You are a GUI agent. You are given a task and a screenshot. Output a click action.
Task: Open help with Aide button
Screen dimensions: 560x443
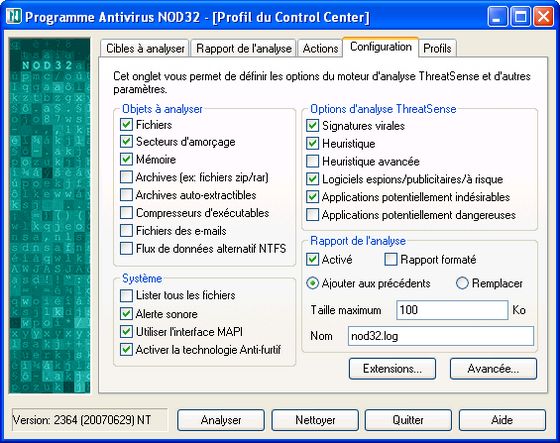tap(502, 420)
